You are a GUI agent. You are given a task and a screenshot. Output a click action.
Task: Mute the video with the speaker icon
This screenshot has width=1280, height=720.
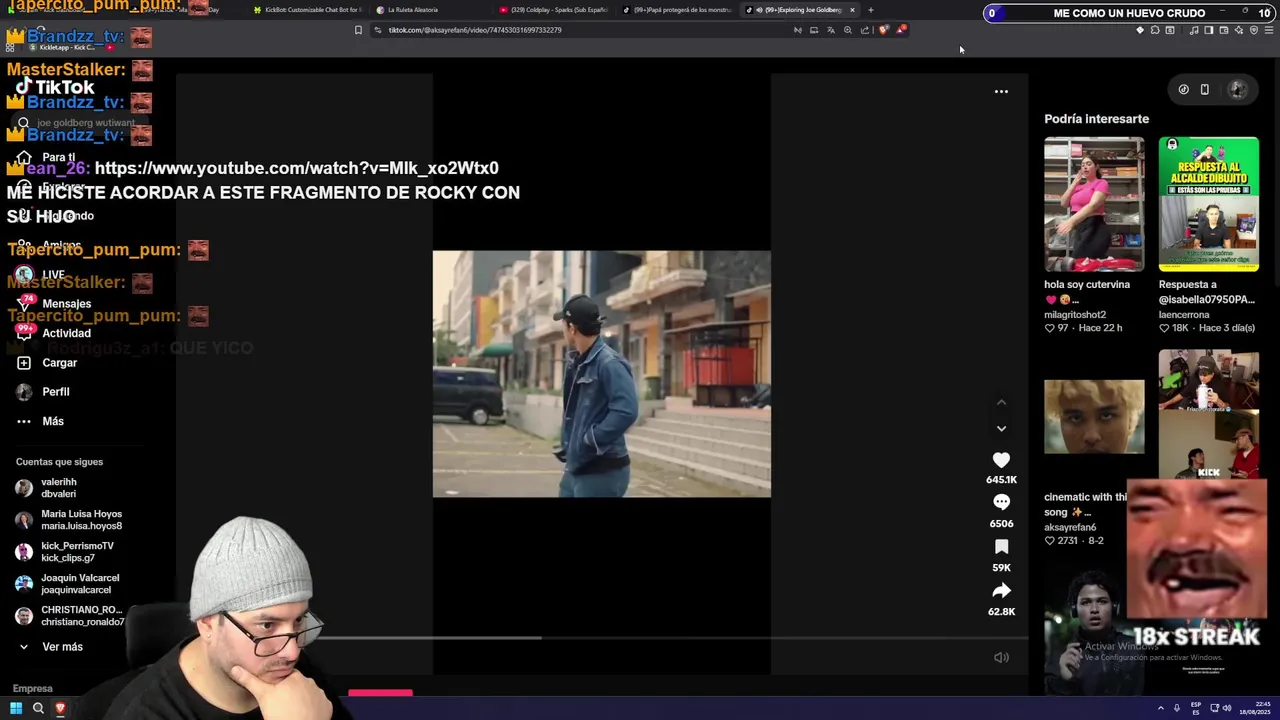coord(1001,657)
